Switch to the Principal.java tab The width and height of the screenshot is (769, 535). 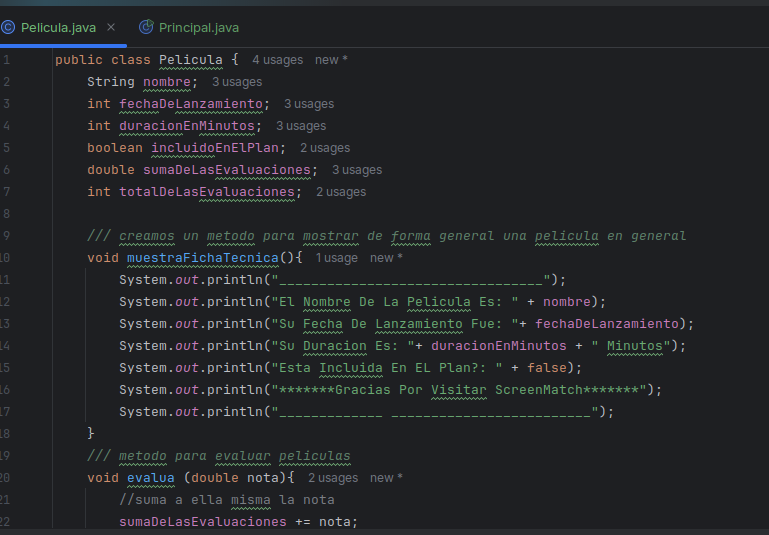(x=198, y=28)
